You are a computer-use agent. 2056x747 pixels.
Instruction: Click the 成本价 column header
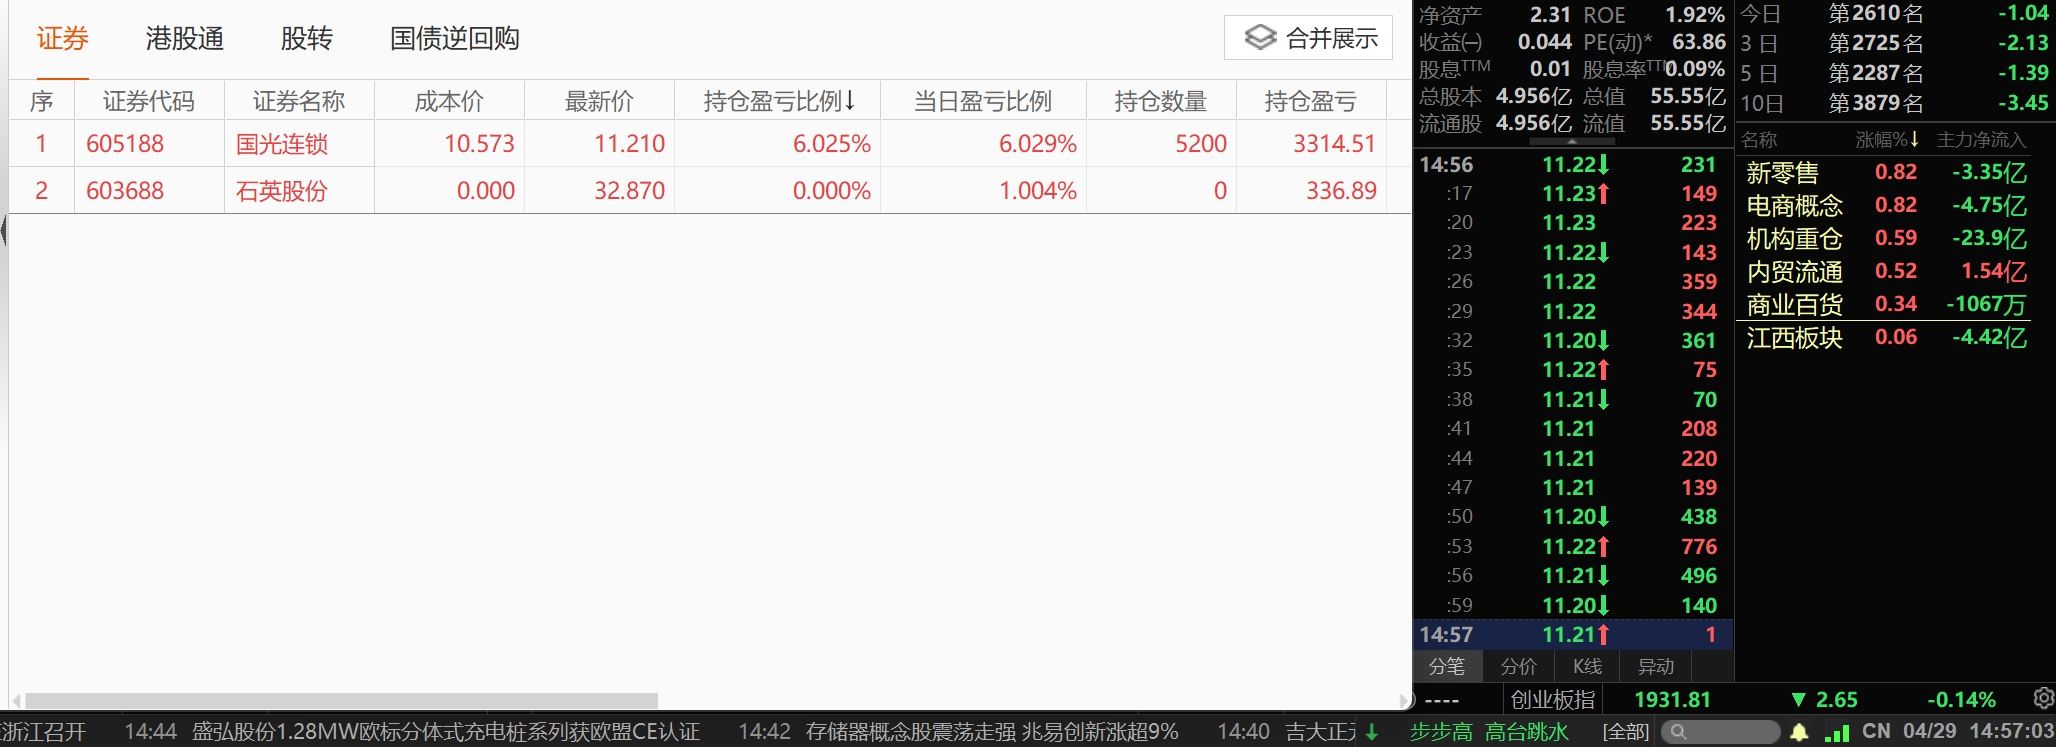[449, 101]
